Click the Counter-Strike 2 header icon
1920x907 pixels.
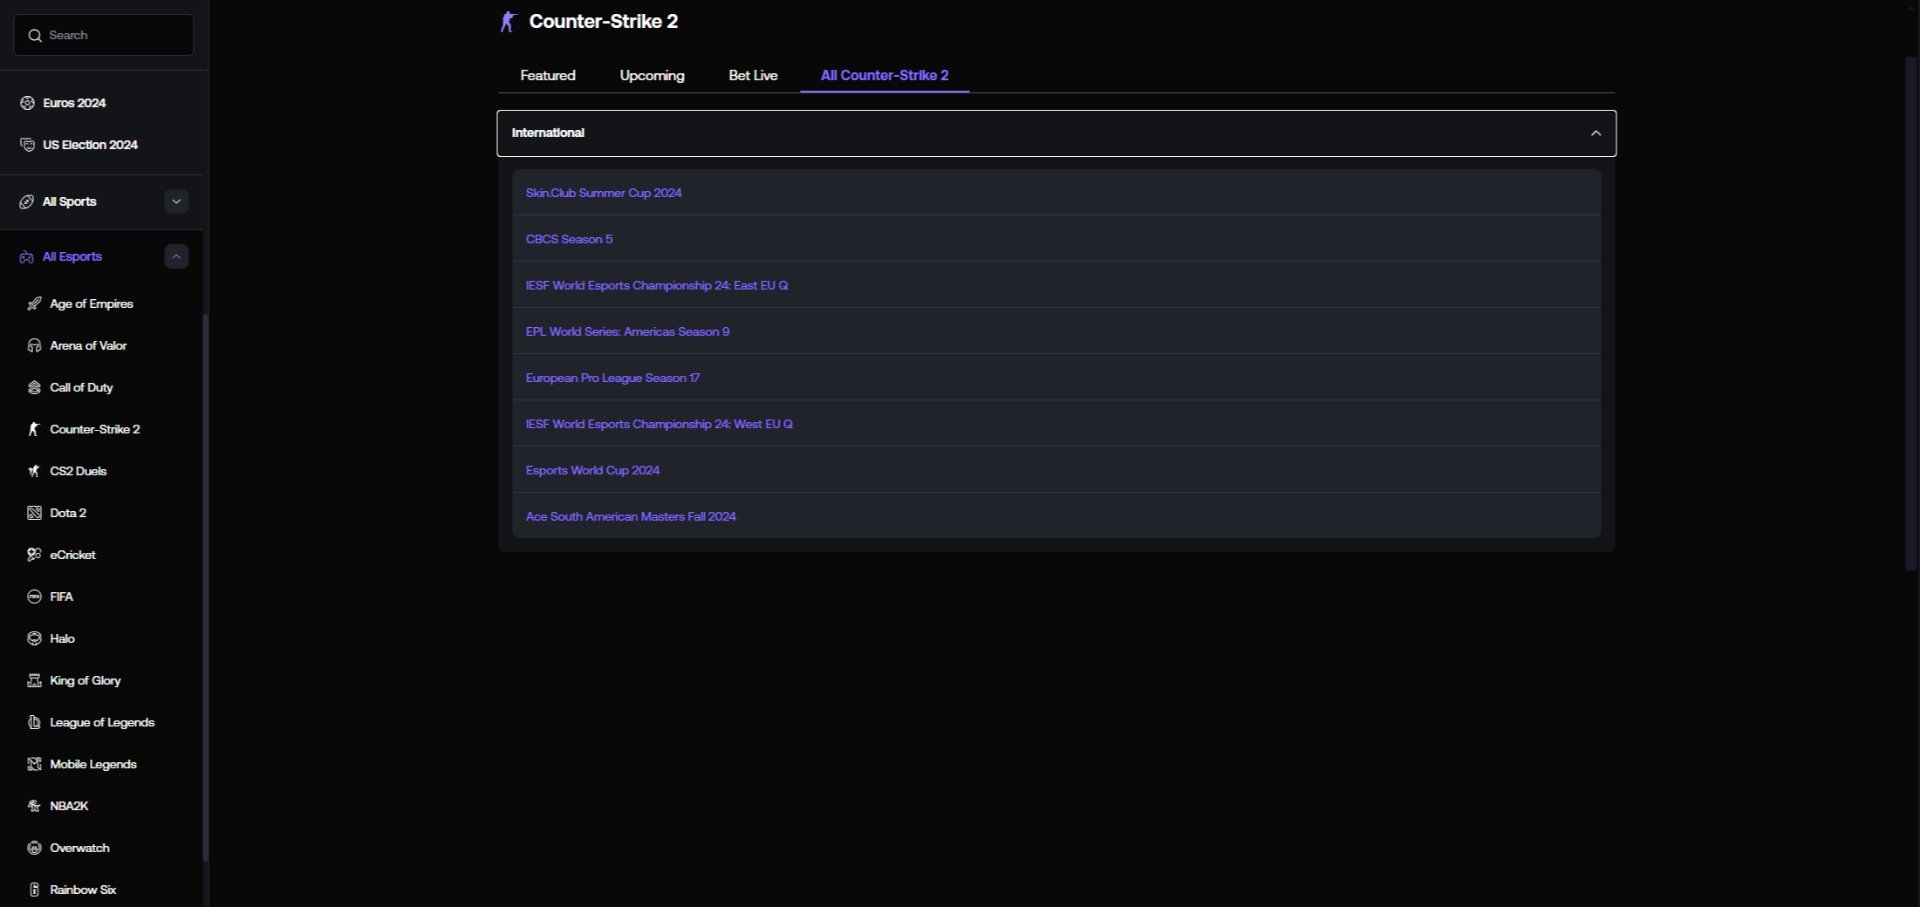pos(508,21)
